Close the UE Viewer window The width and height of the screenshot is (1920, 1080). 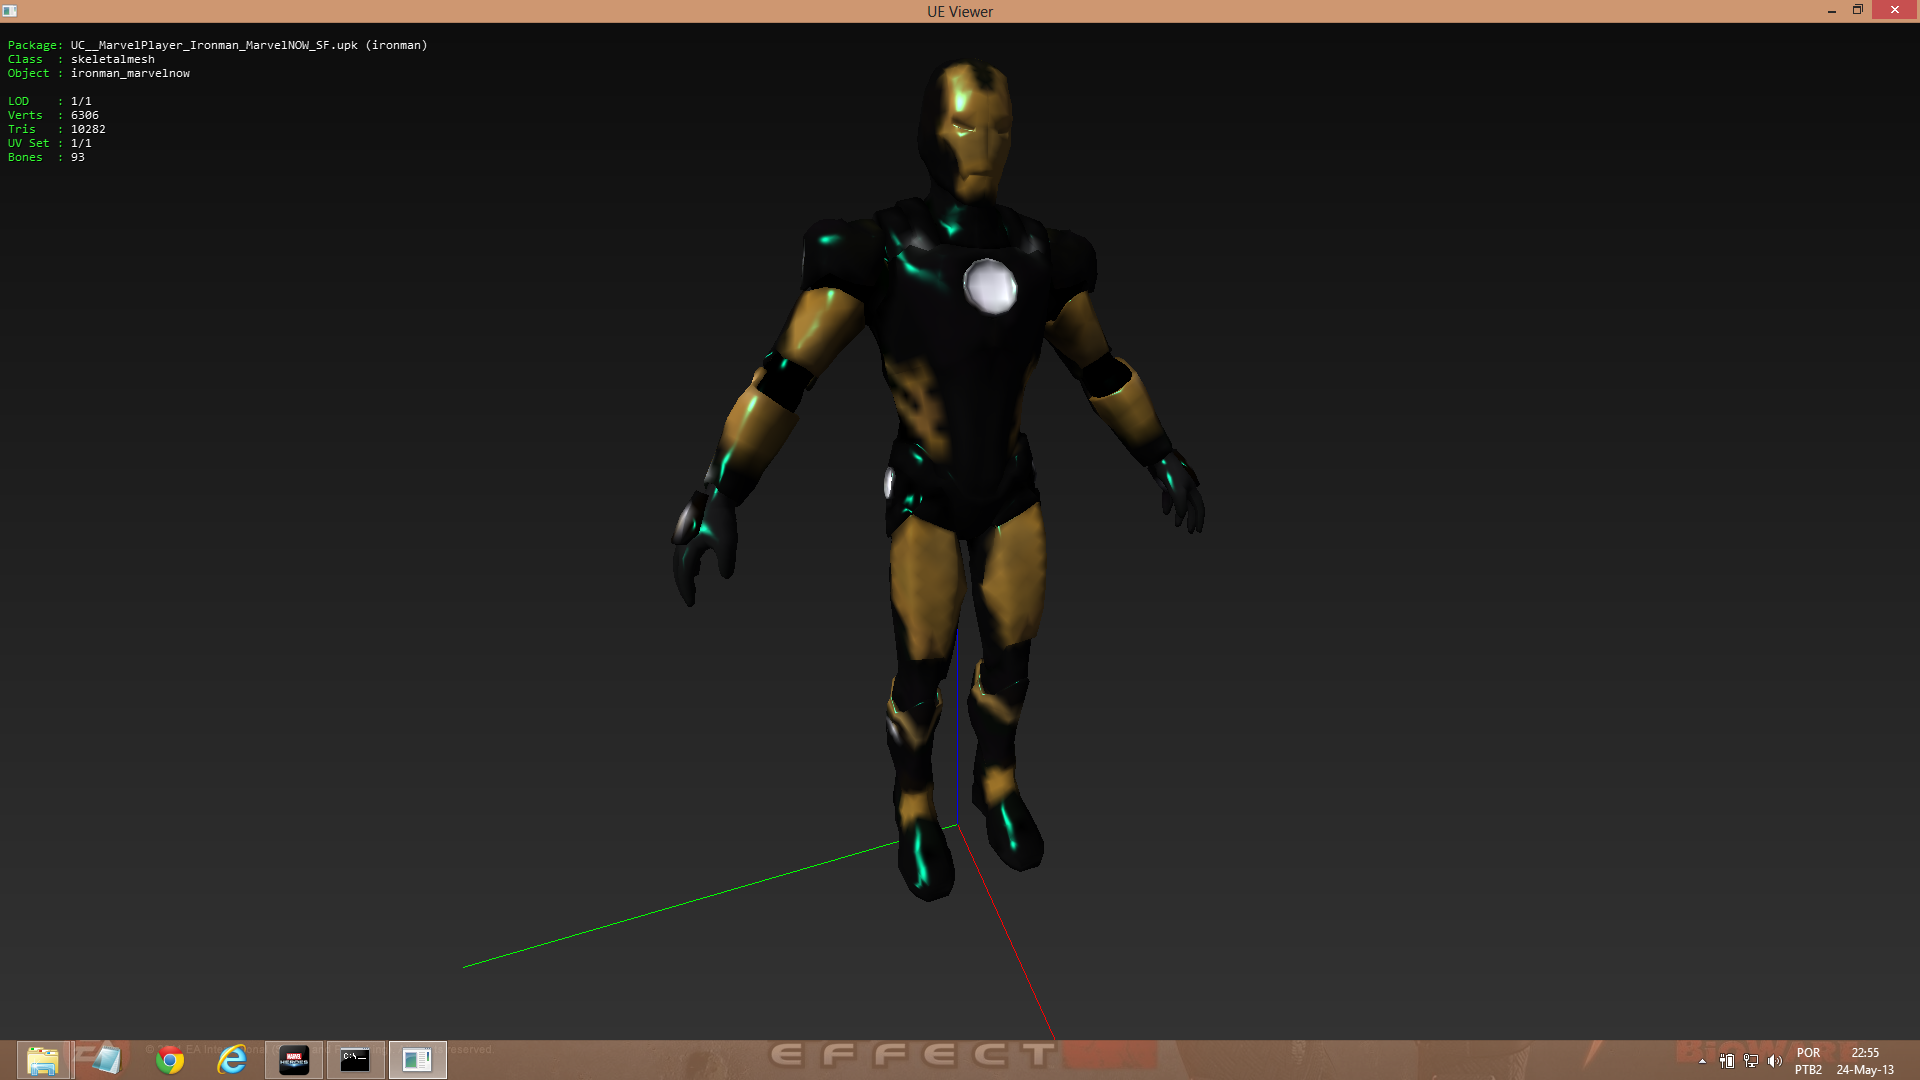(x=1895, y=10)
